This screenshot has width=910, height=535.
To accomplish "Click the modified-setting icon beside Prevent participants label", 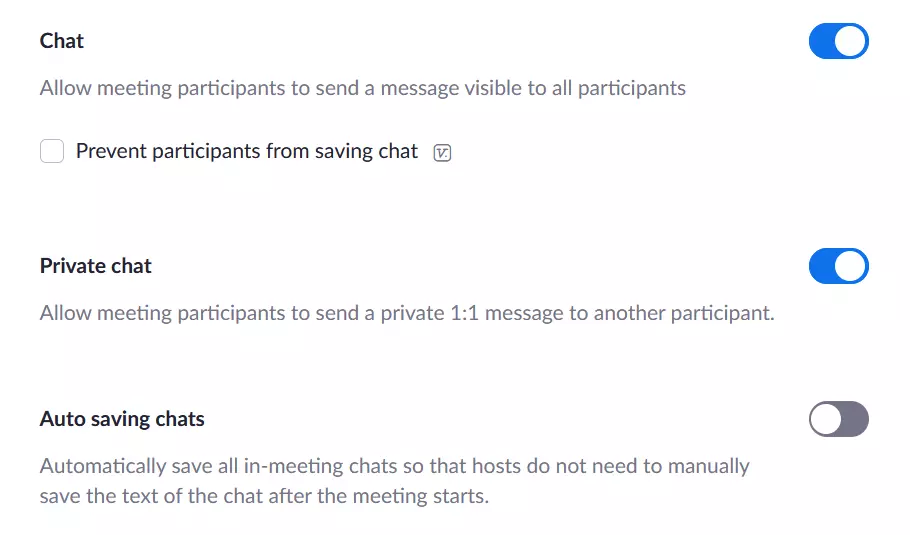I will coord(443,153).
